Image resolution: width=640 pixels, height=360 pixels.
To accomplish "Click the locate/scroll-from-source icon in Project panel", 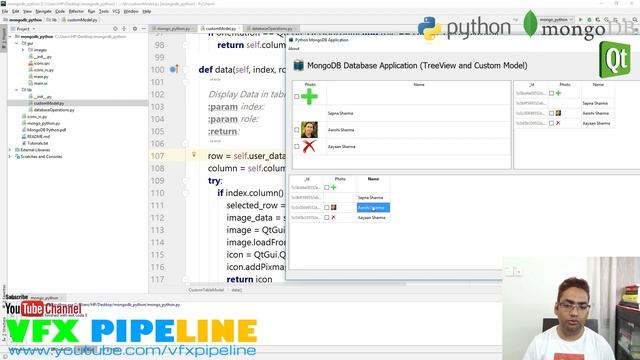I will pyautogui.click(x=115, y=29).
